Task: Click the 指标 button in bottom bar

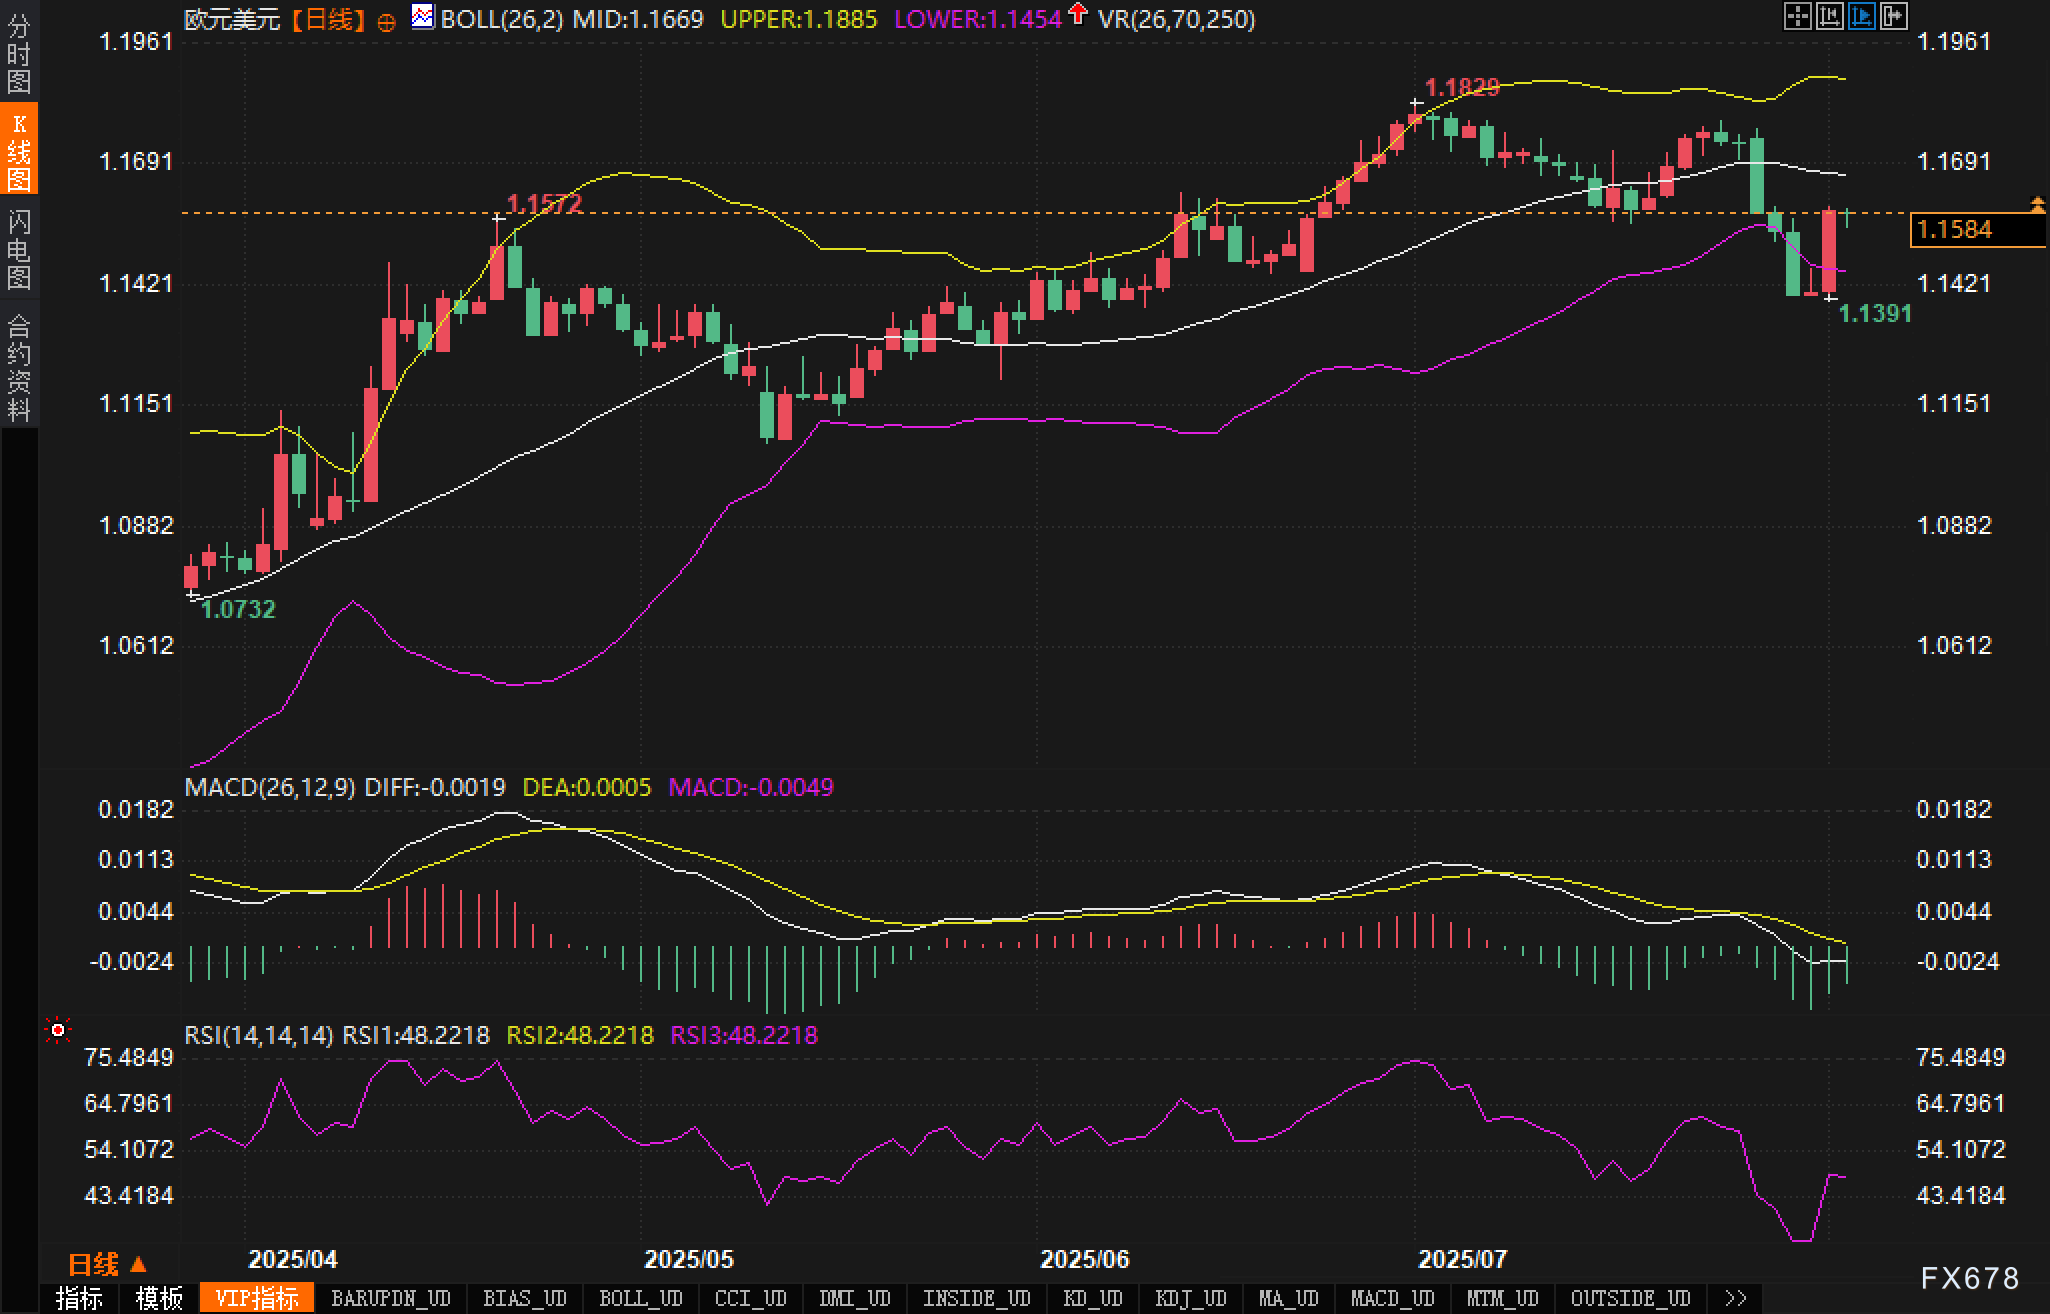Action: pyautogui.click(x=79, y=1298)
